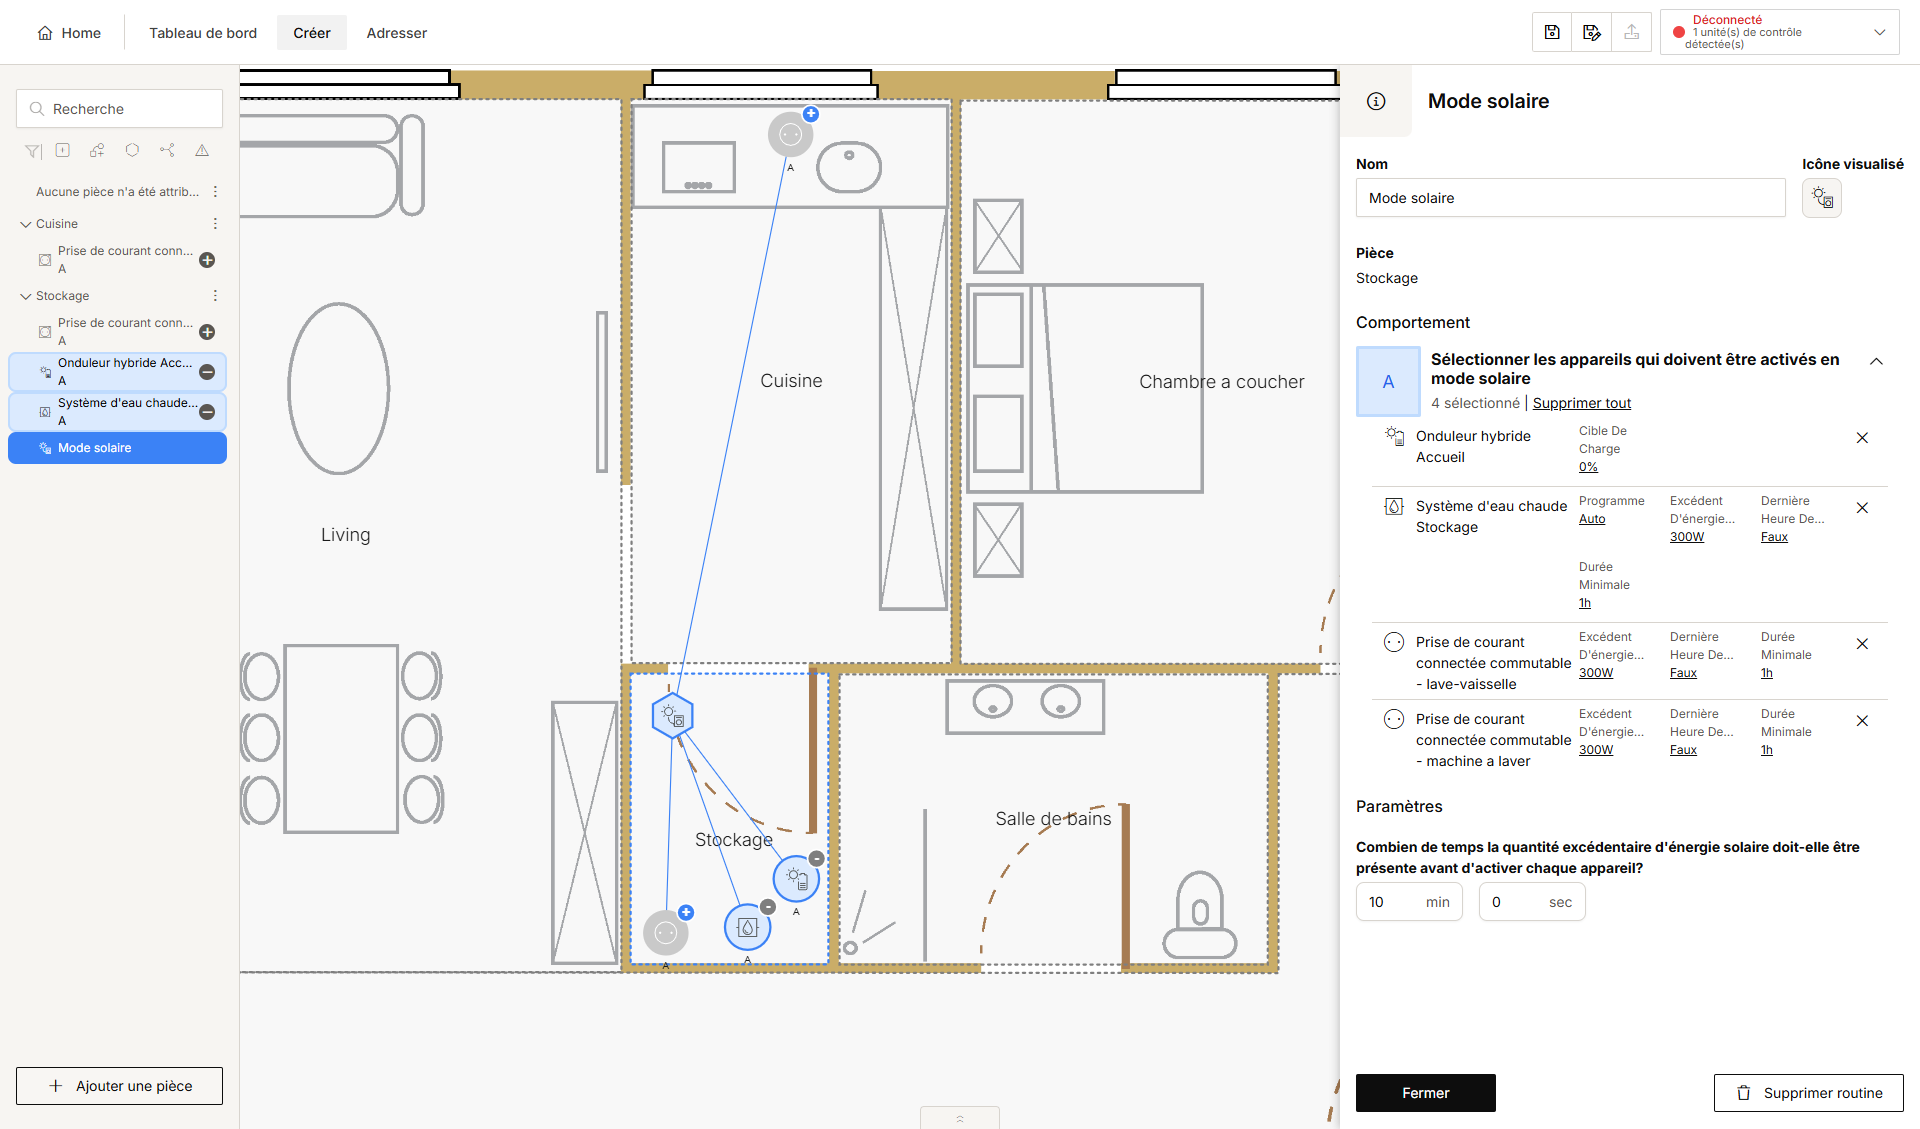Click the connection nodes icon in sidebar
Image resolution: width=1920 pixels, height=1129 pixels.
pos(167,150)
